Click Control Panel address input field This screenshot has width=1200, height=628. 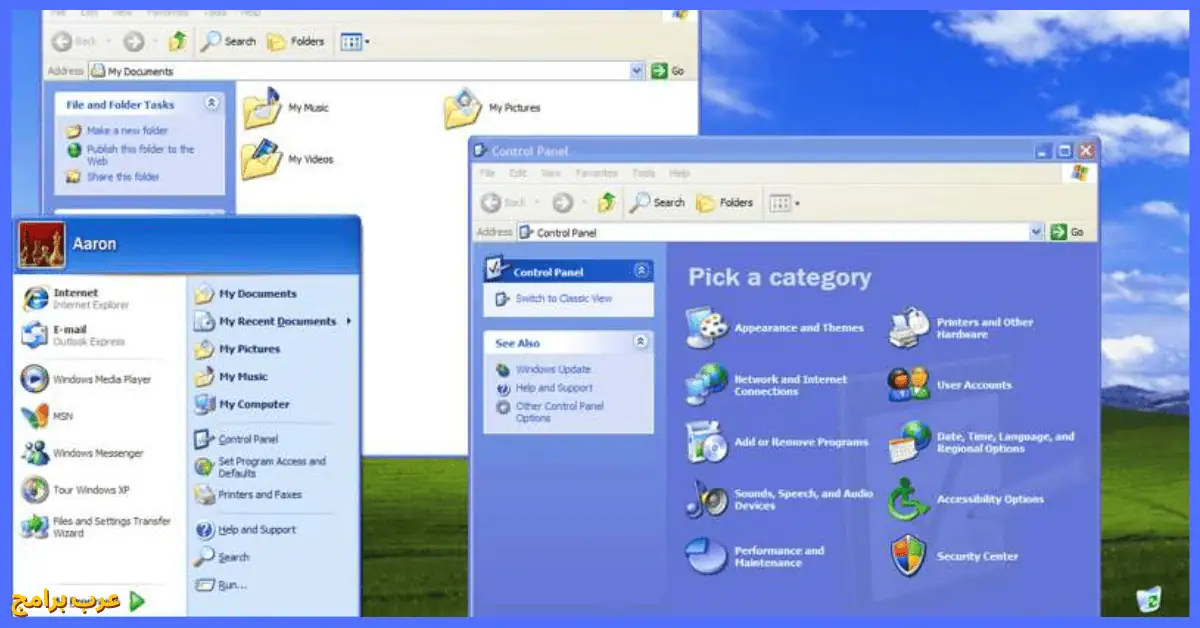point(782,232)
